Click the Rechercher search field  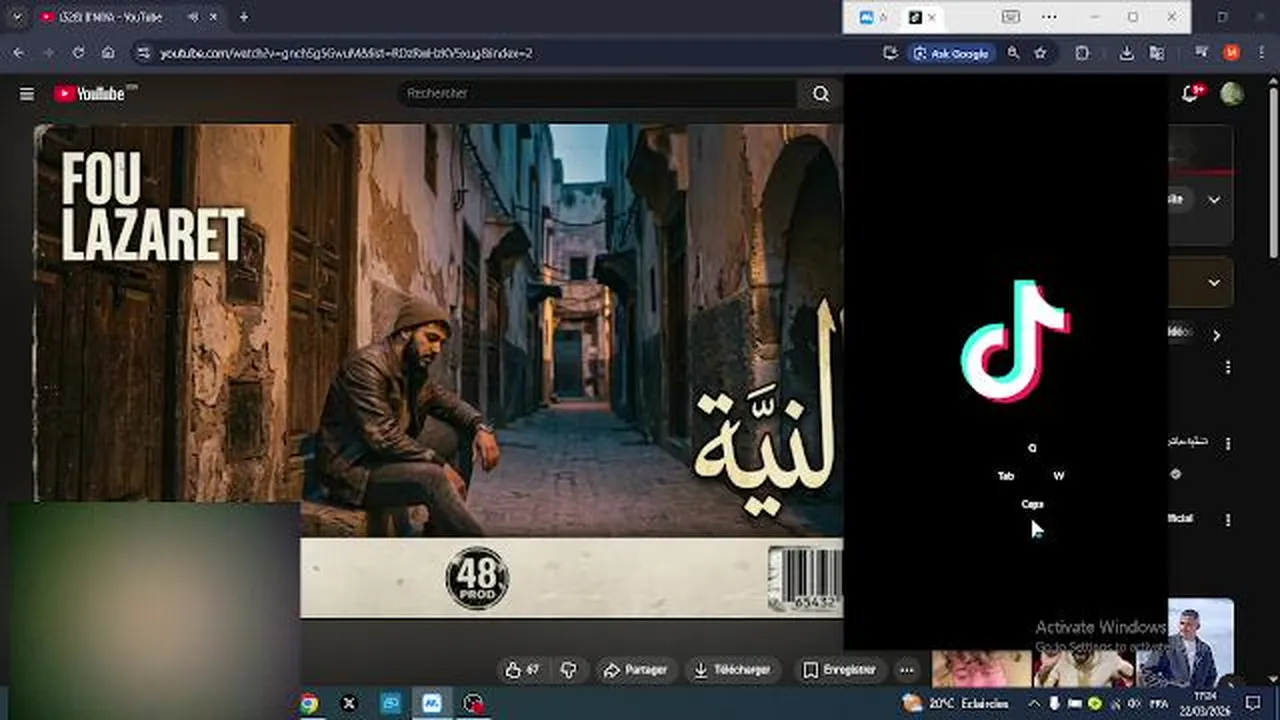[598, 93]
